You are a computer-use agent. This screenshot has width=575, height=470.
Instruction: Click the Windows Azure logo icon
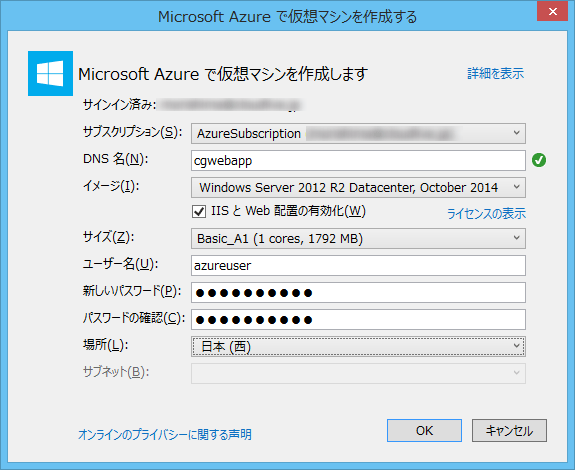tap(50, 73)
